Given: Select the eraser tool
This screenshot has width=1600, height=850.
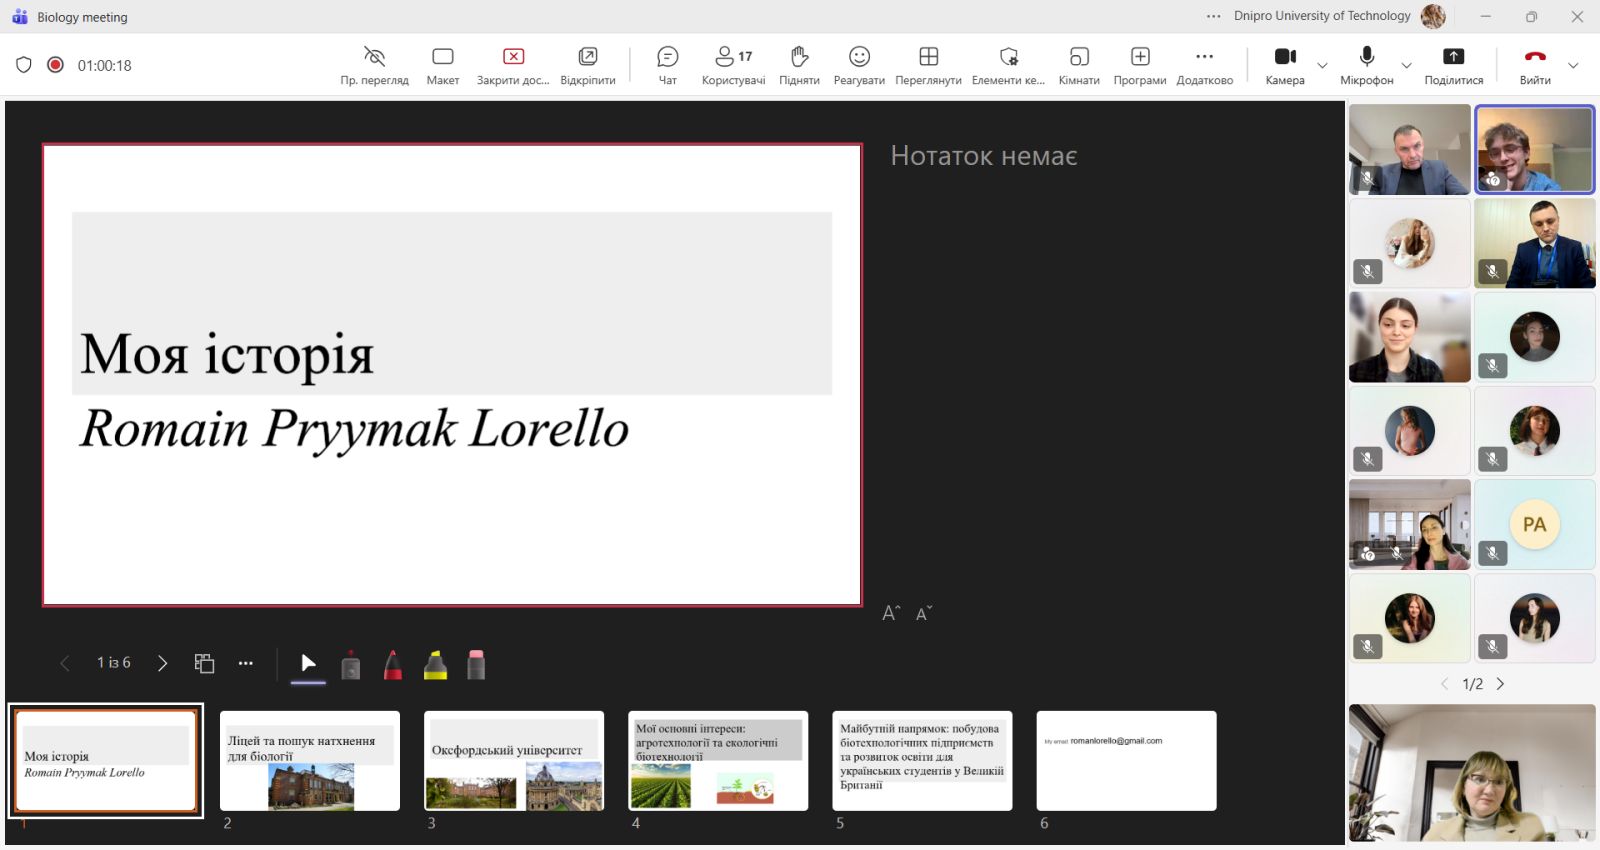Looking at the screenshot, I should (x=476, y=665).
